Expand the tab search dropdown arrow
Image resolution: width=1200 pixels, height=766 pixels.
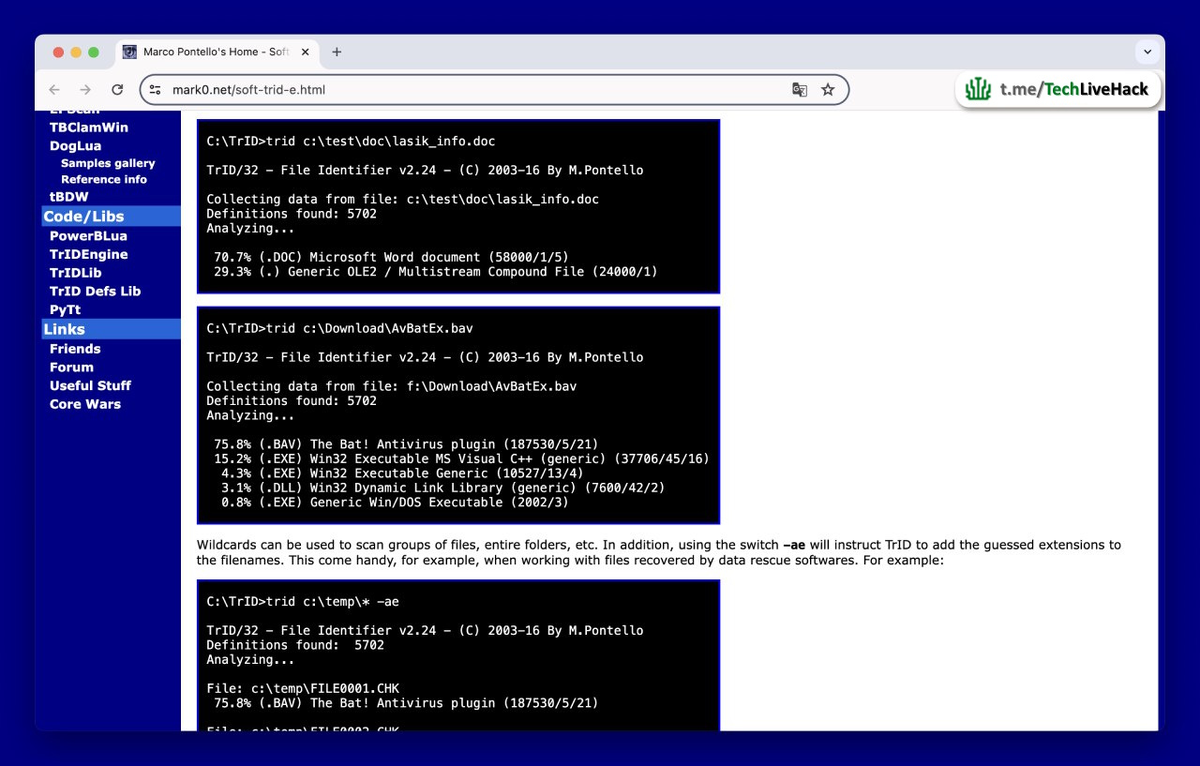tap(1146, 52)
